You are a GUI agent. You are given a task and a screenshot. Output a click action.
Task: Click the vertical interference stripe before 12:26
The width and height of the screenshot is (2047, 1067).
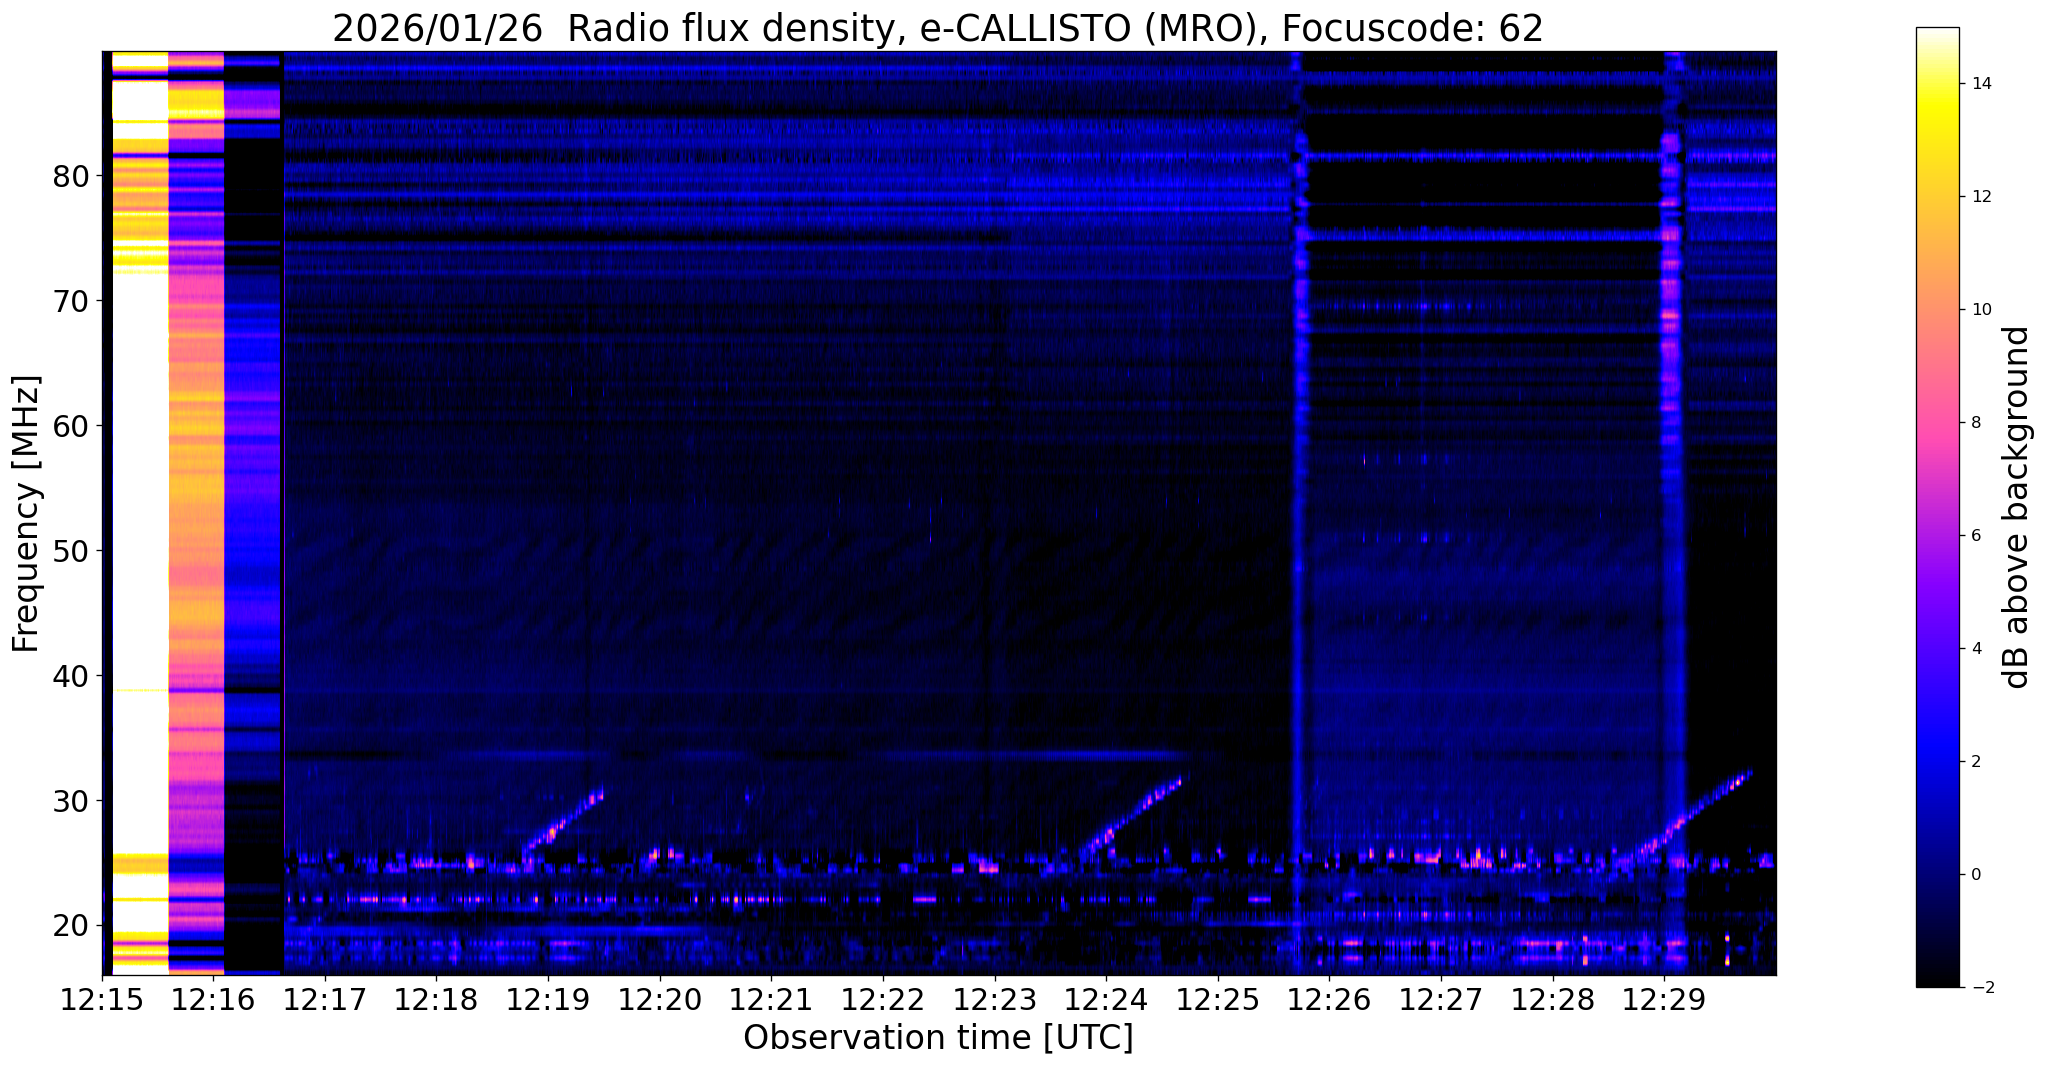1298,514
